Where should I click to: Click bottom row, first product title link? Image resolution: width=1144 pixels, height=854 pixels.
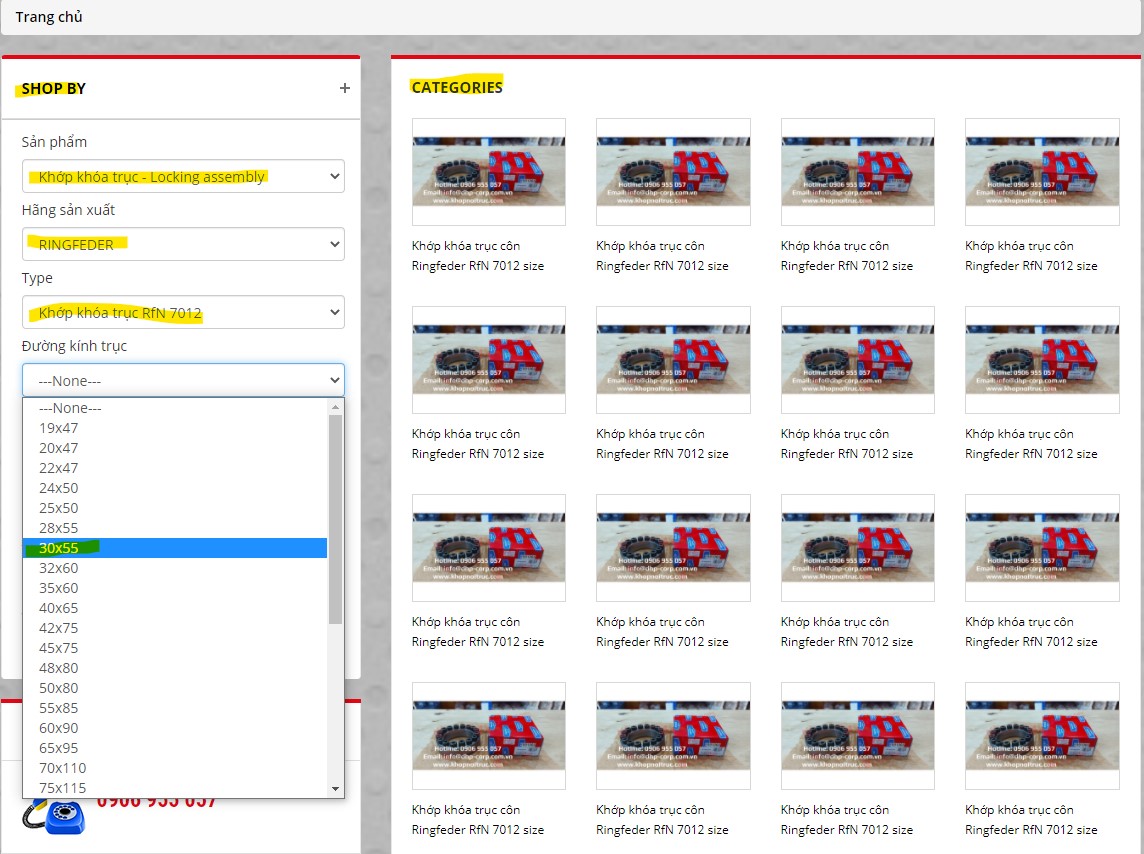(x=478, y=820)
